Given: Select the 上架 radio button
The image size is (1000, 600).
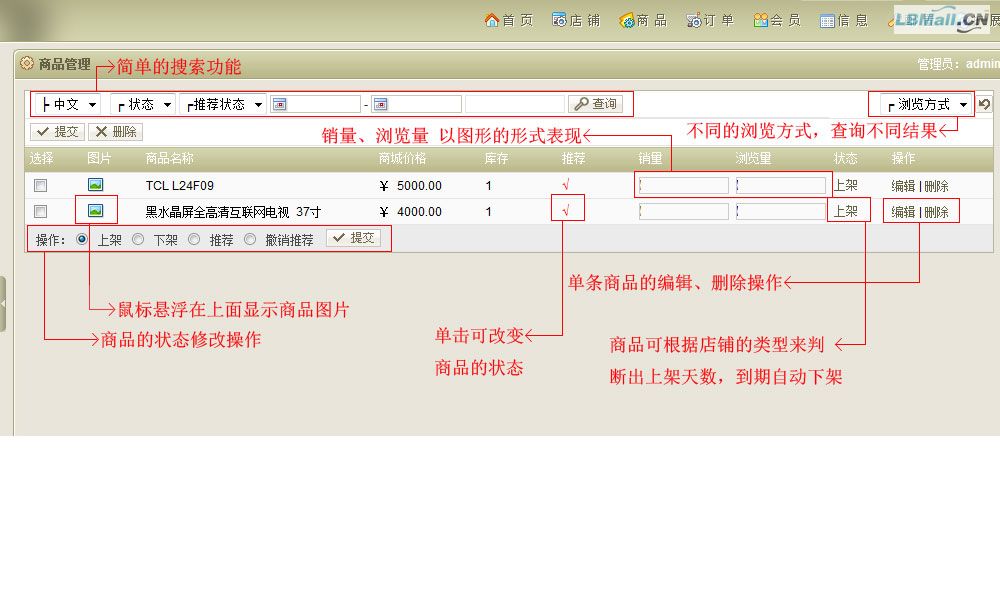Looking at the screenshot, I should (x=82, y=239).
